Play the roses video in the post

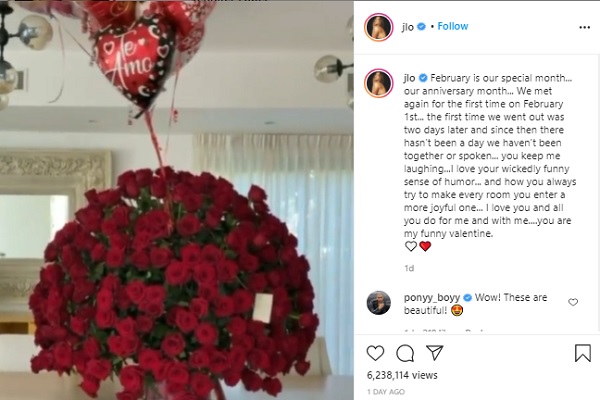[x=177, y=200]
